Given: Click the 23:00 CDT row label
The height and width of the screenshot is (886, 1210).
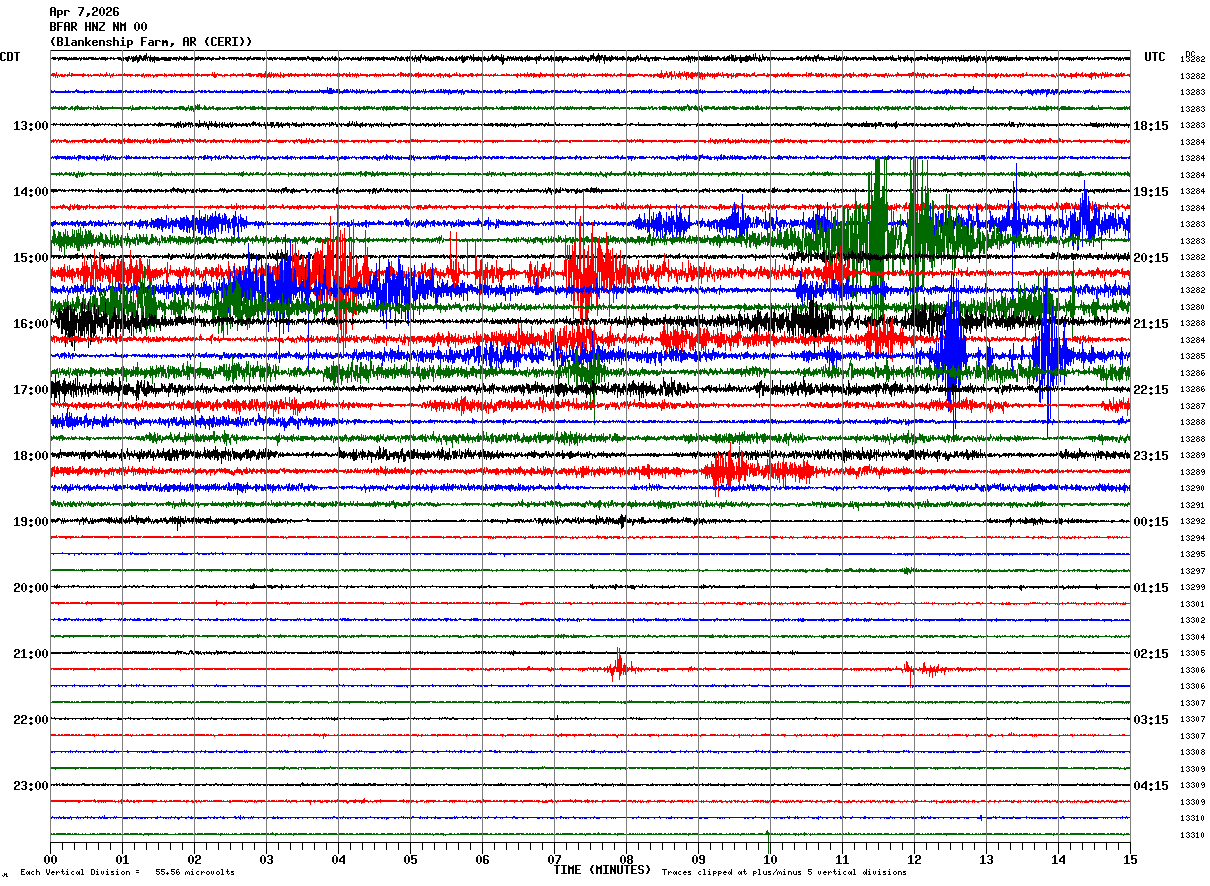Looking at the screenshot, I should click(x=30, y=785).
